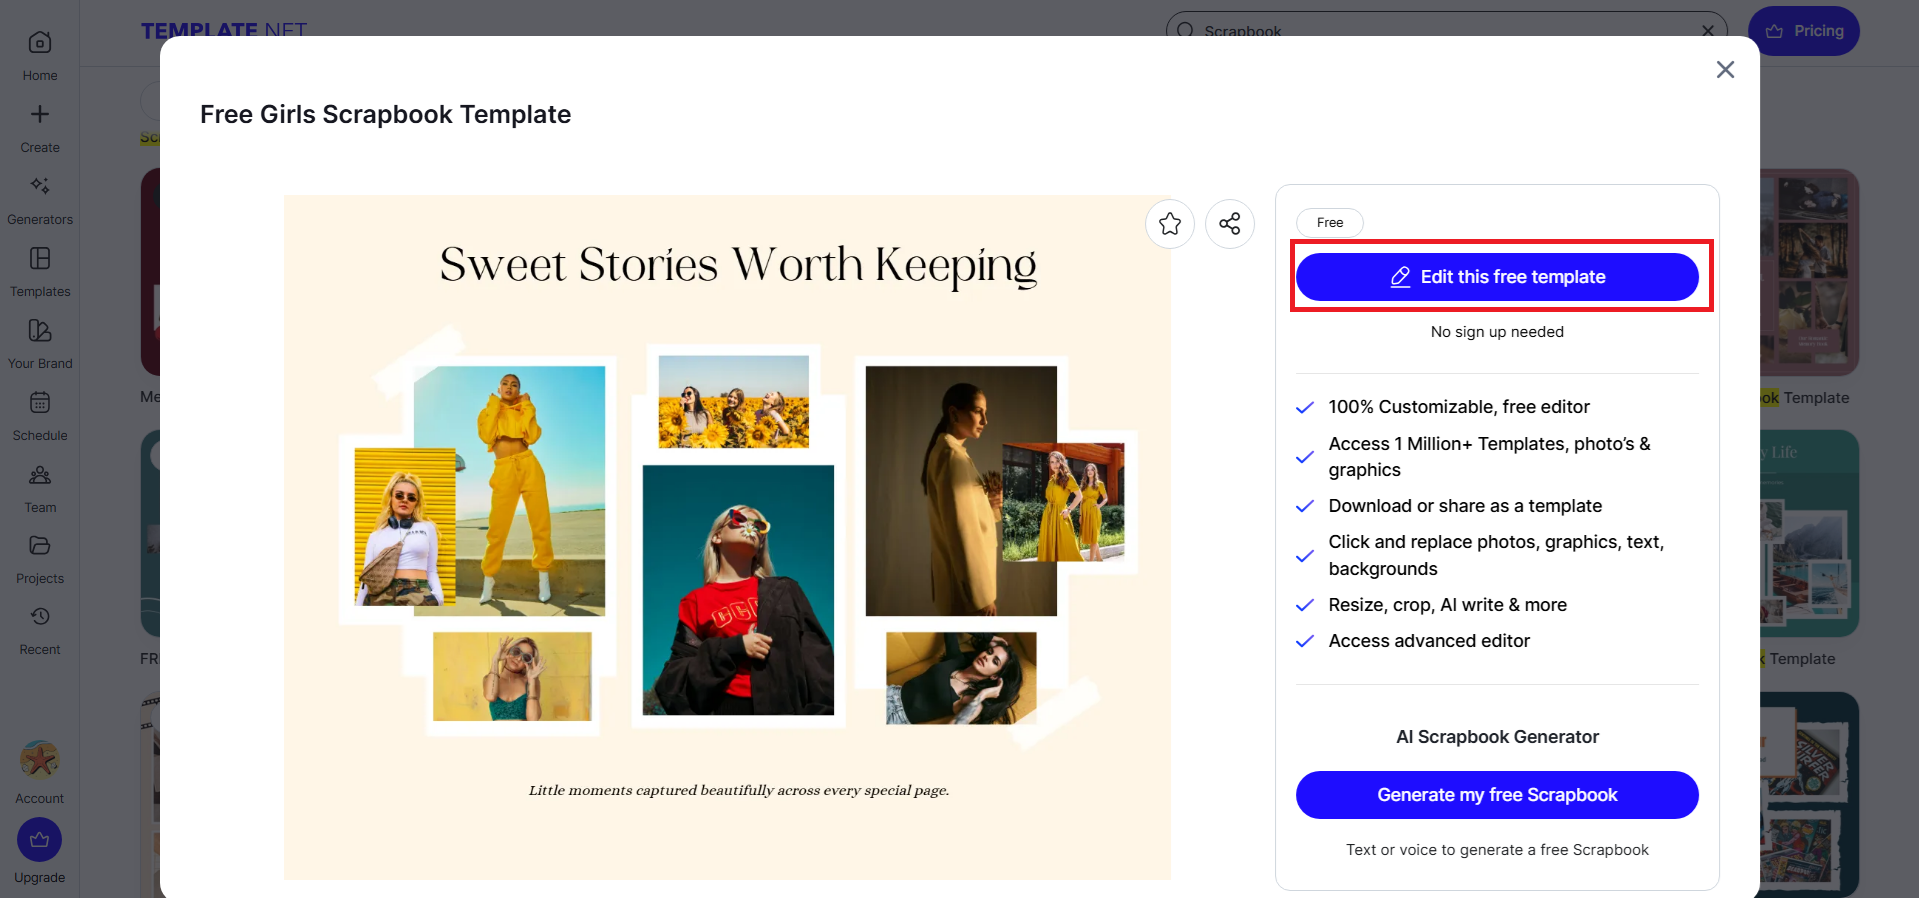Click the Upgrade crown icon
This screenshot has height=898, width=1919.
click(x=40, y=840)
